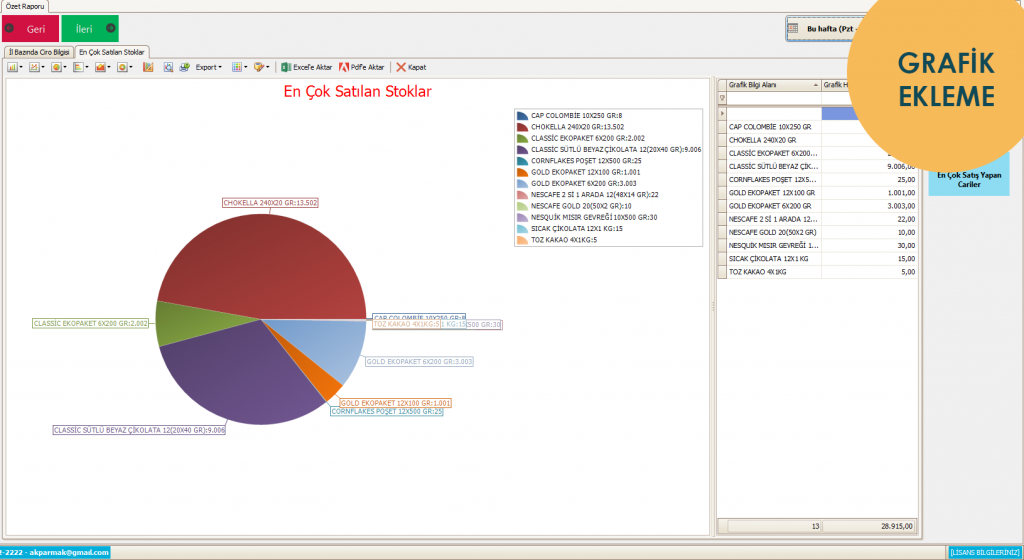Viewport: 1024px width, 560px height.
Task: Click the En Çok Satılan Stoklar chart title
Action: click(x=357, y=91)
